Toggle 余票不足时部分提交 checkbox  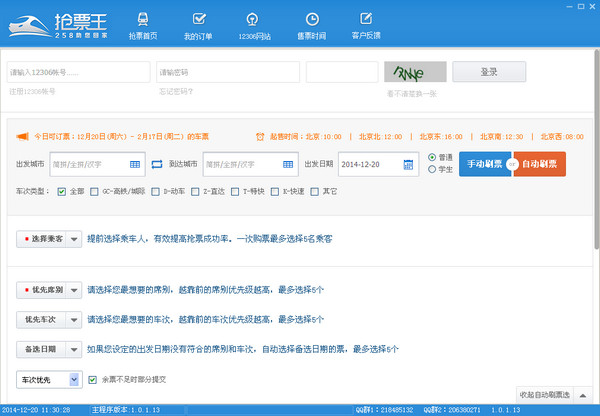tap(92, 379)
